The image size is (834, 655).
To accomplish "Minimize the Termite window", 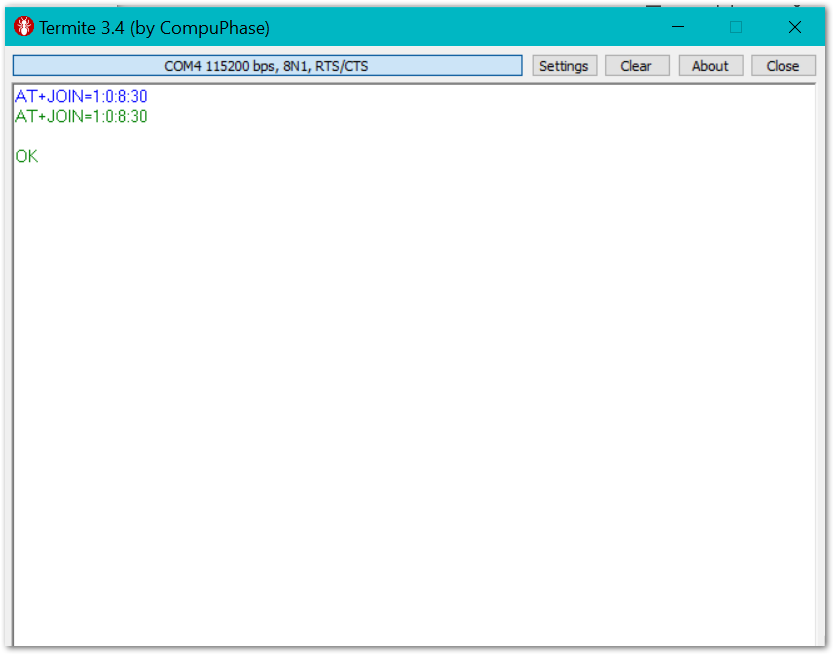I will (678, 27).
